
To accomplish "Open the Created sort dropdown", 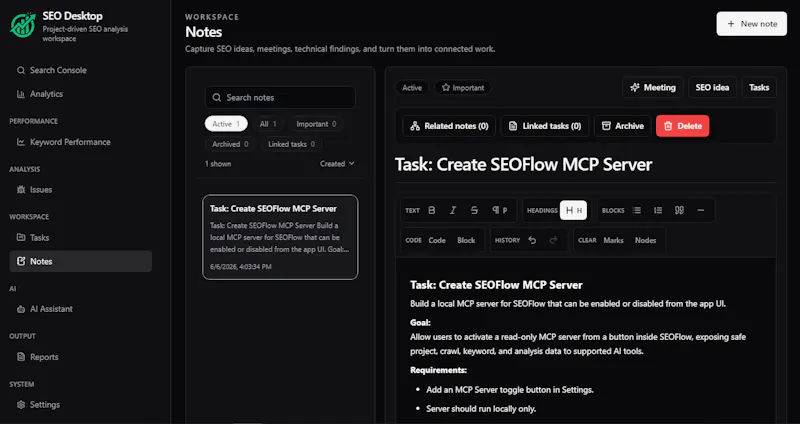I will click(x=337, y=164).
